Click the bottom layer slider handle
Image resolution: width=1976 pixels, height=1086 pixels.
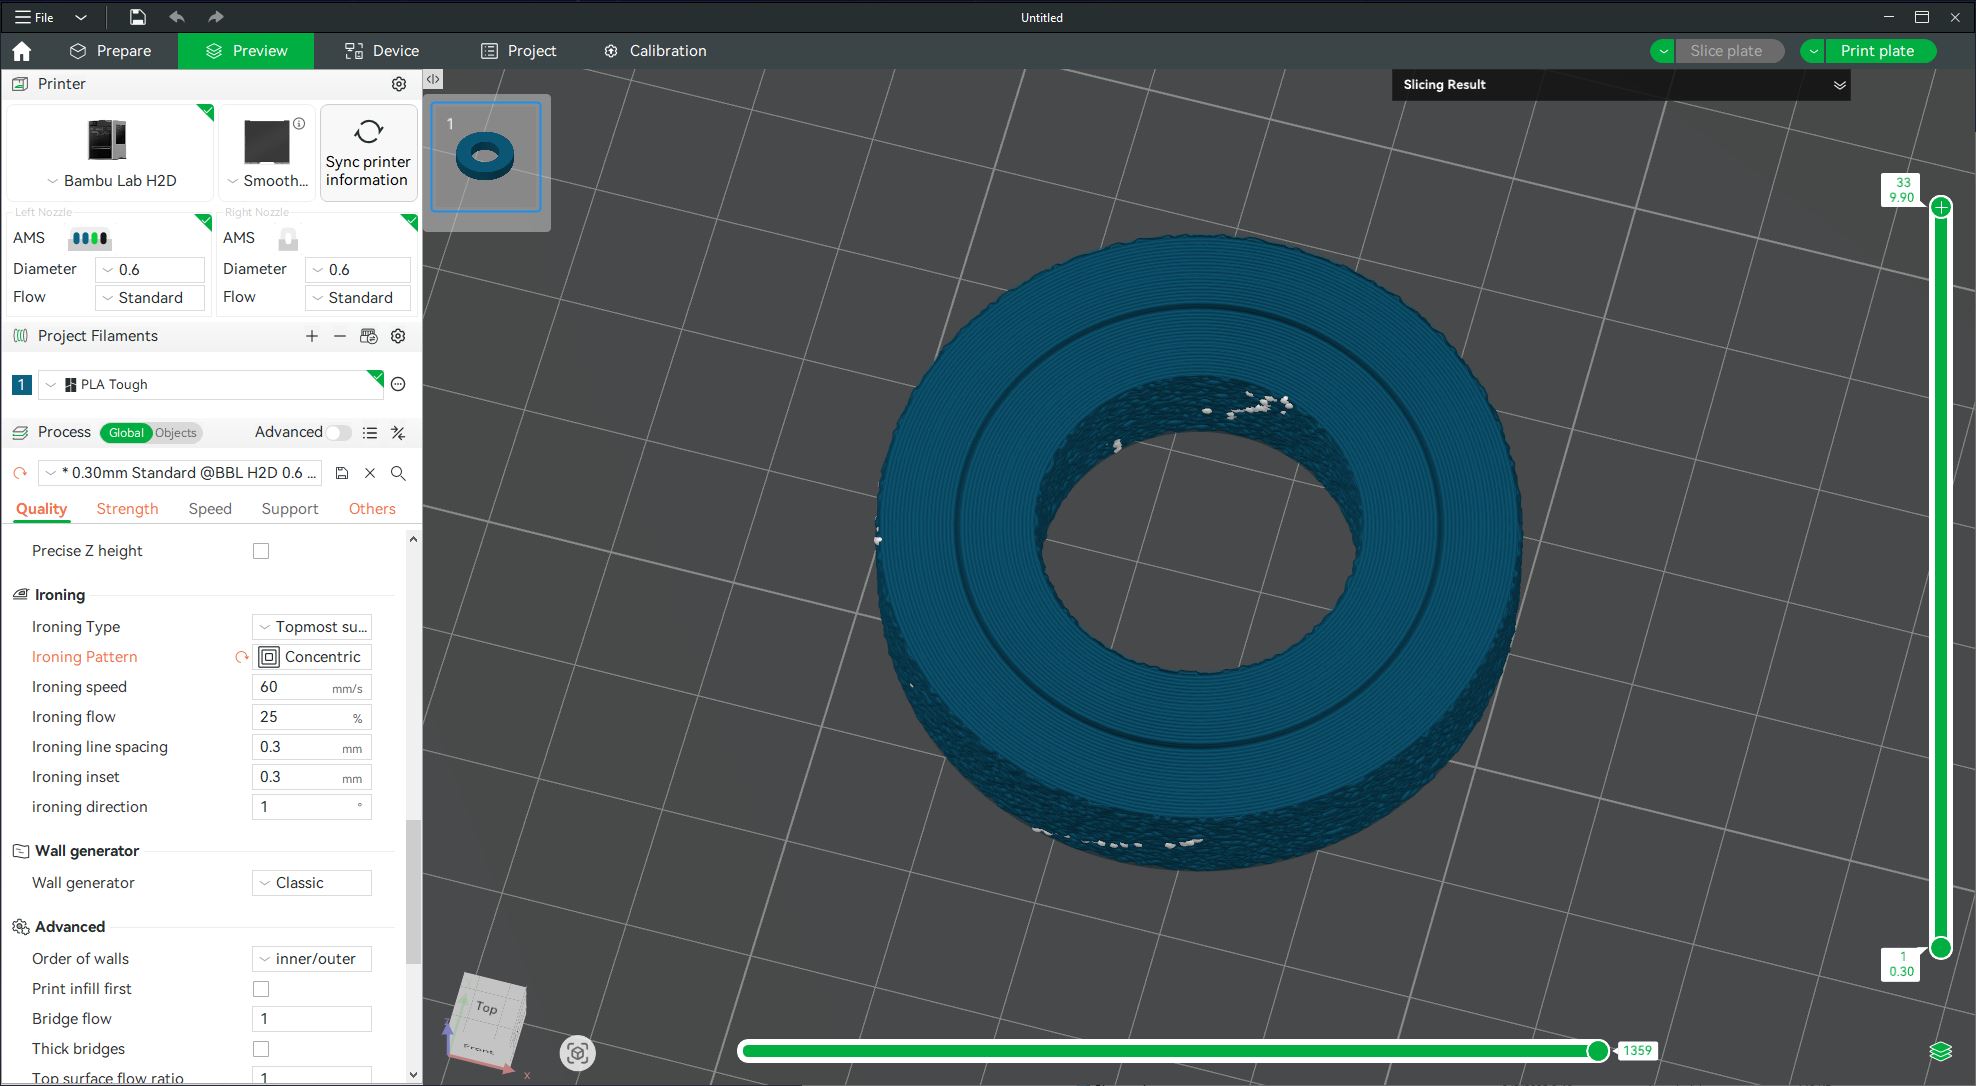(x=1941, y=947)
